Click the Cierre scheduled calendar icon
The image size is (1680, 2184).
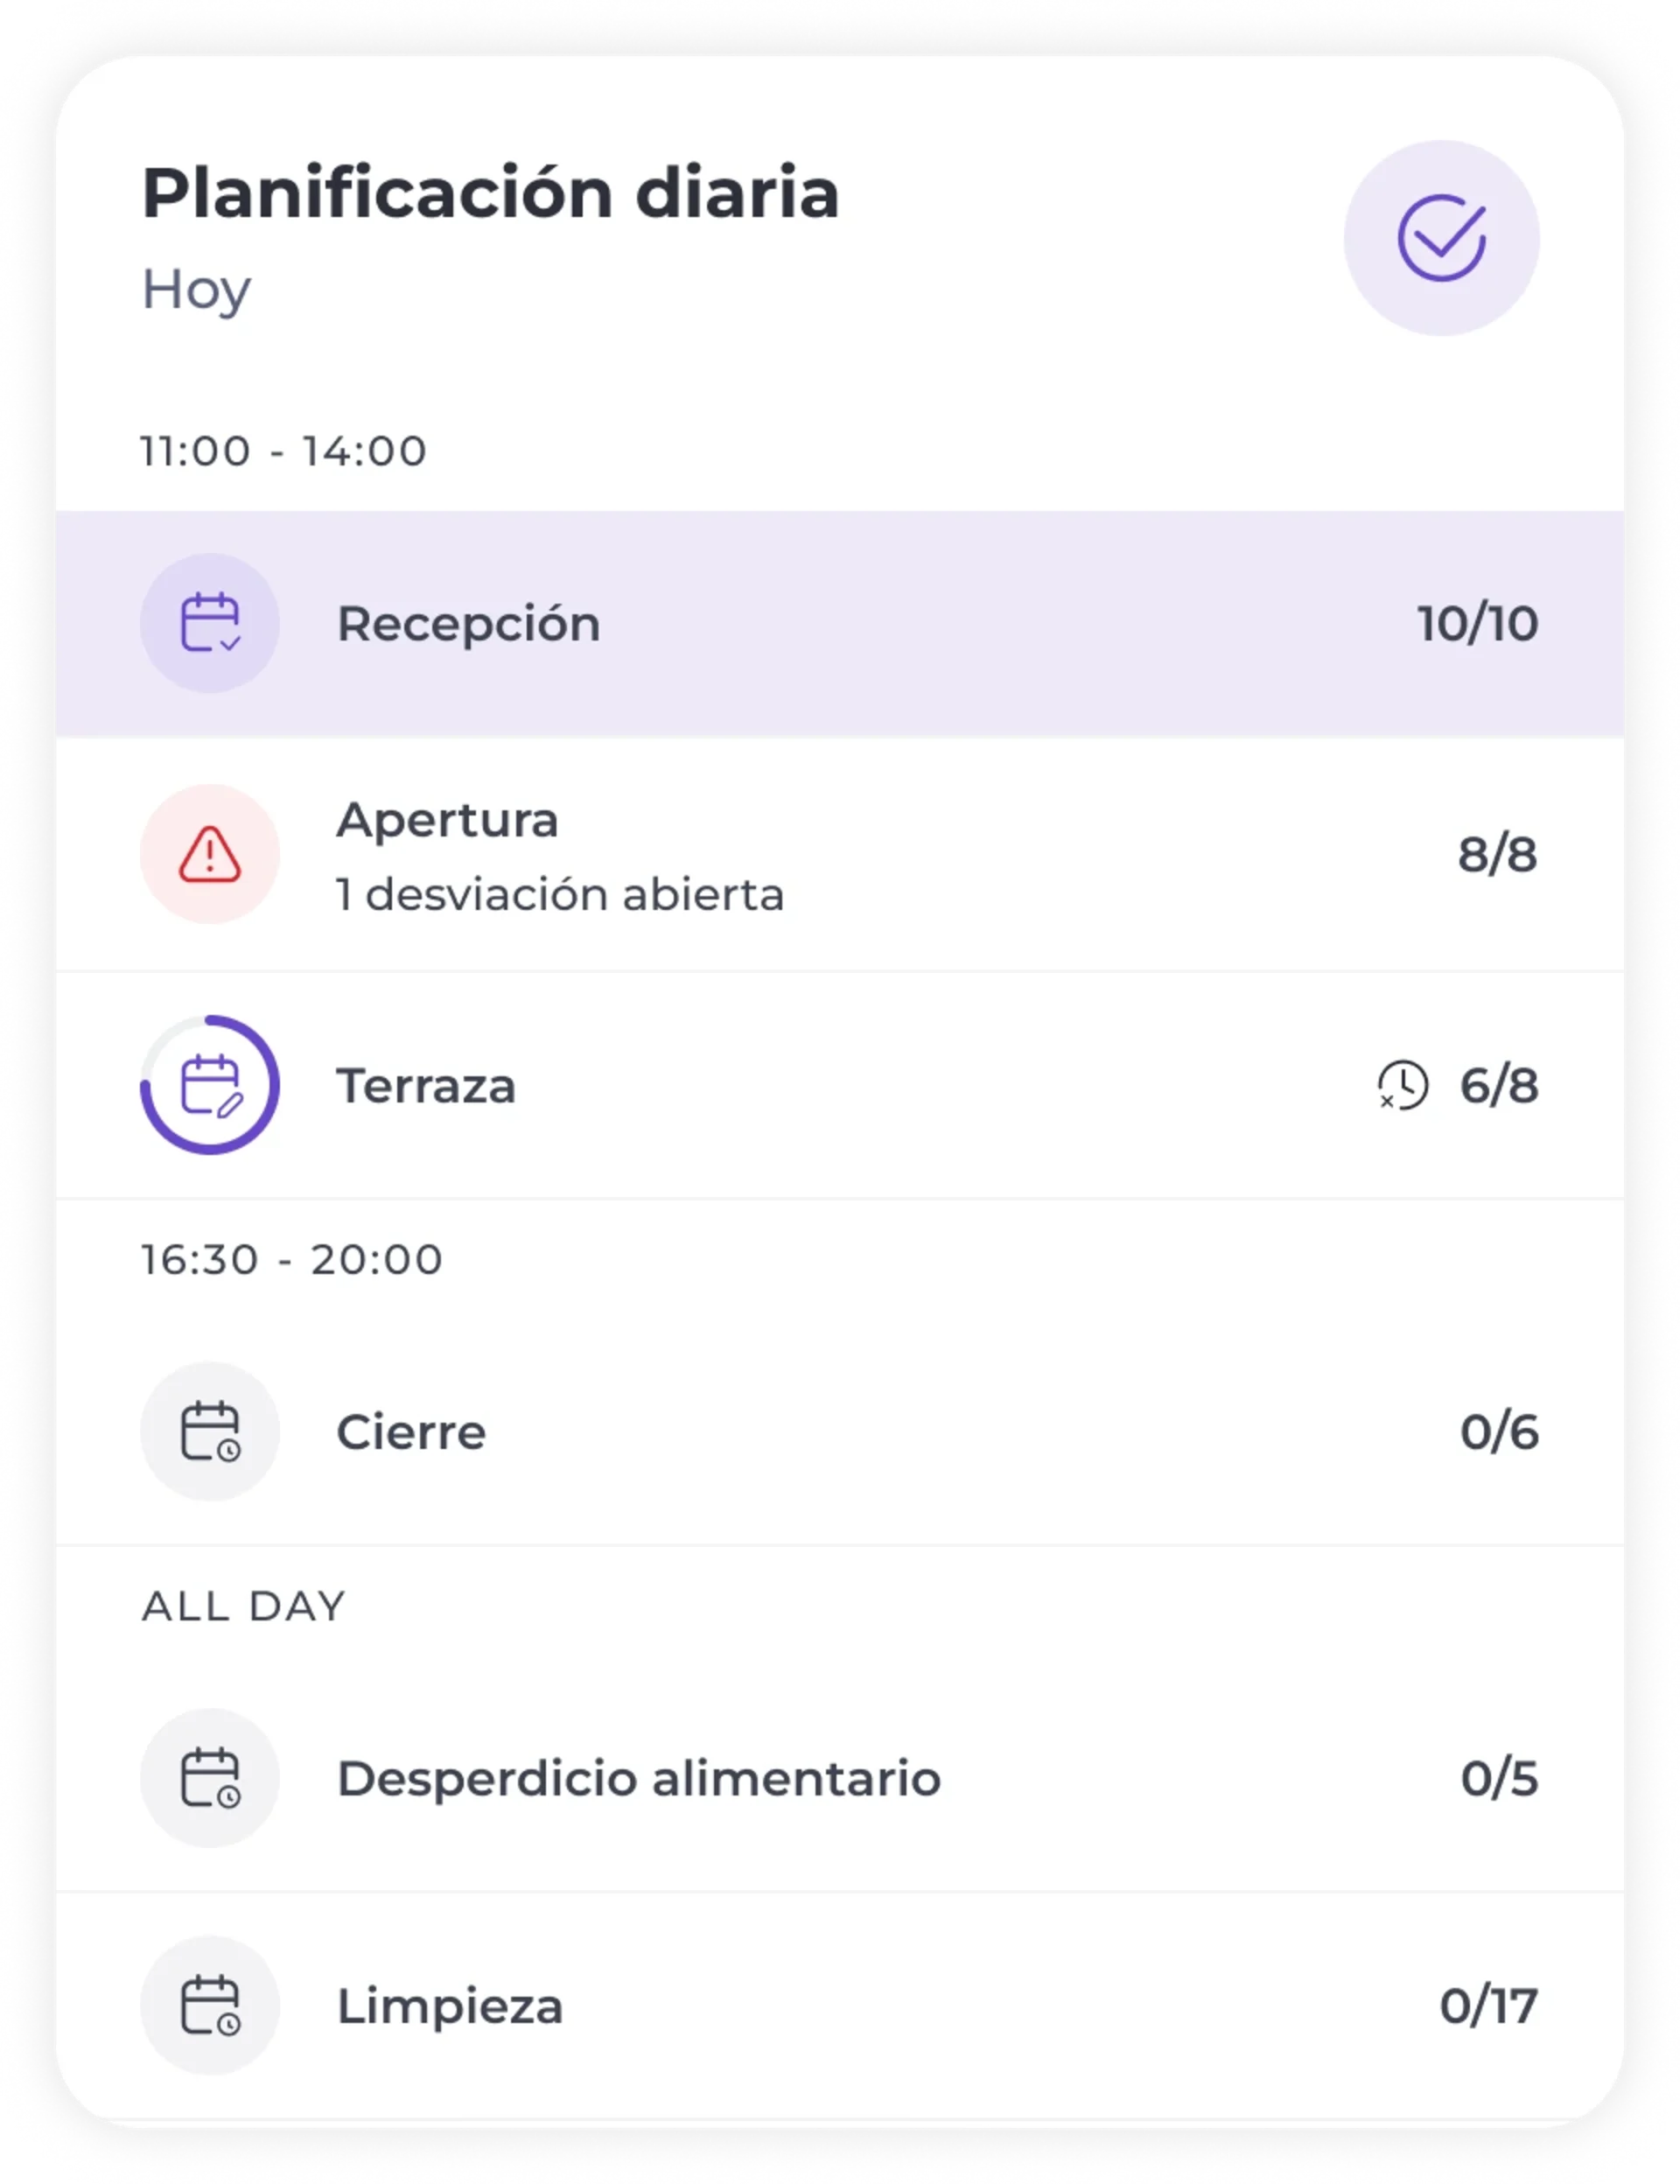tap(210, 1431)
